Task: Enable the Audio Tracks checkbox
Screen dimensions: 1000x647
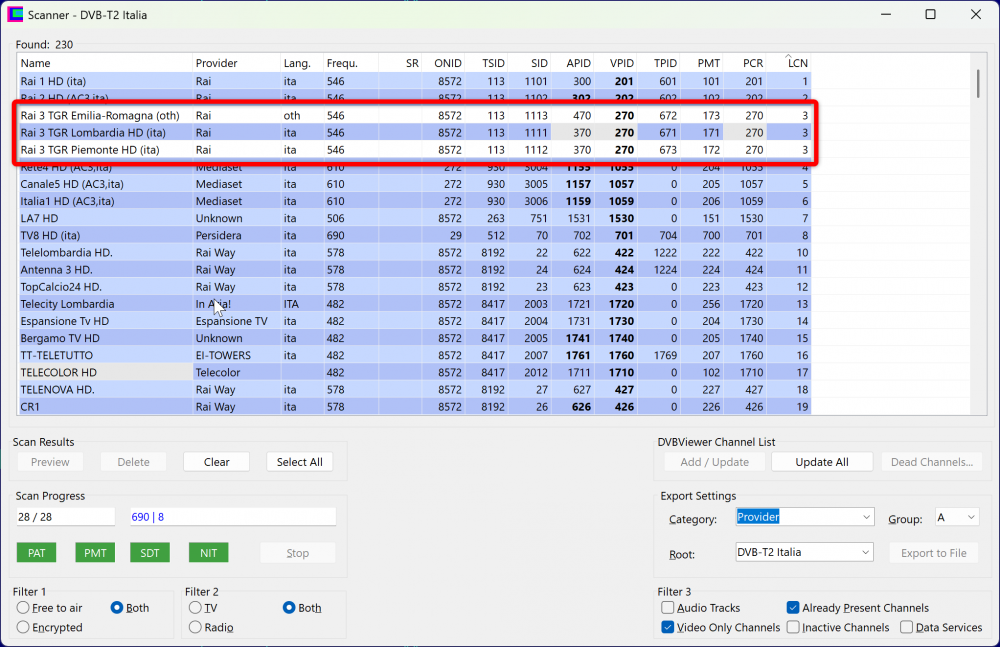Action: [668, 608]
